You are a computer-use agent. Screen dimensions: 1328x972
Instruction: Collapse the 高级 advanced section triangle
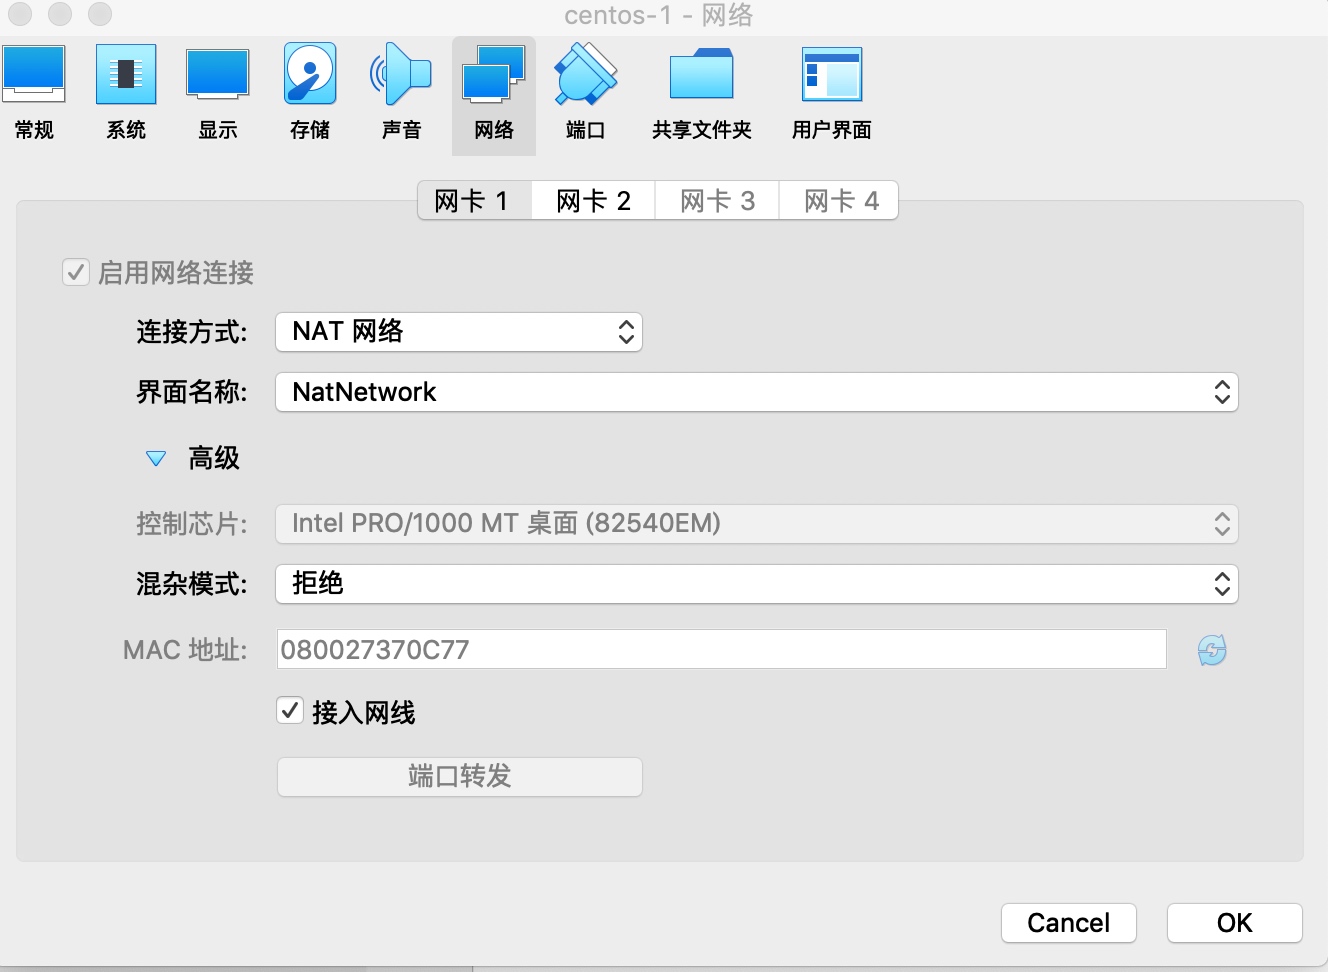(x=156, y=459)
